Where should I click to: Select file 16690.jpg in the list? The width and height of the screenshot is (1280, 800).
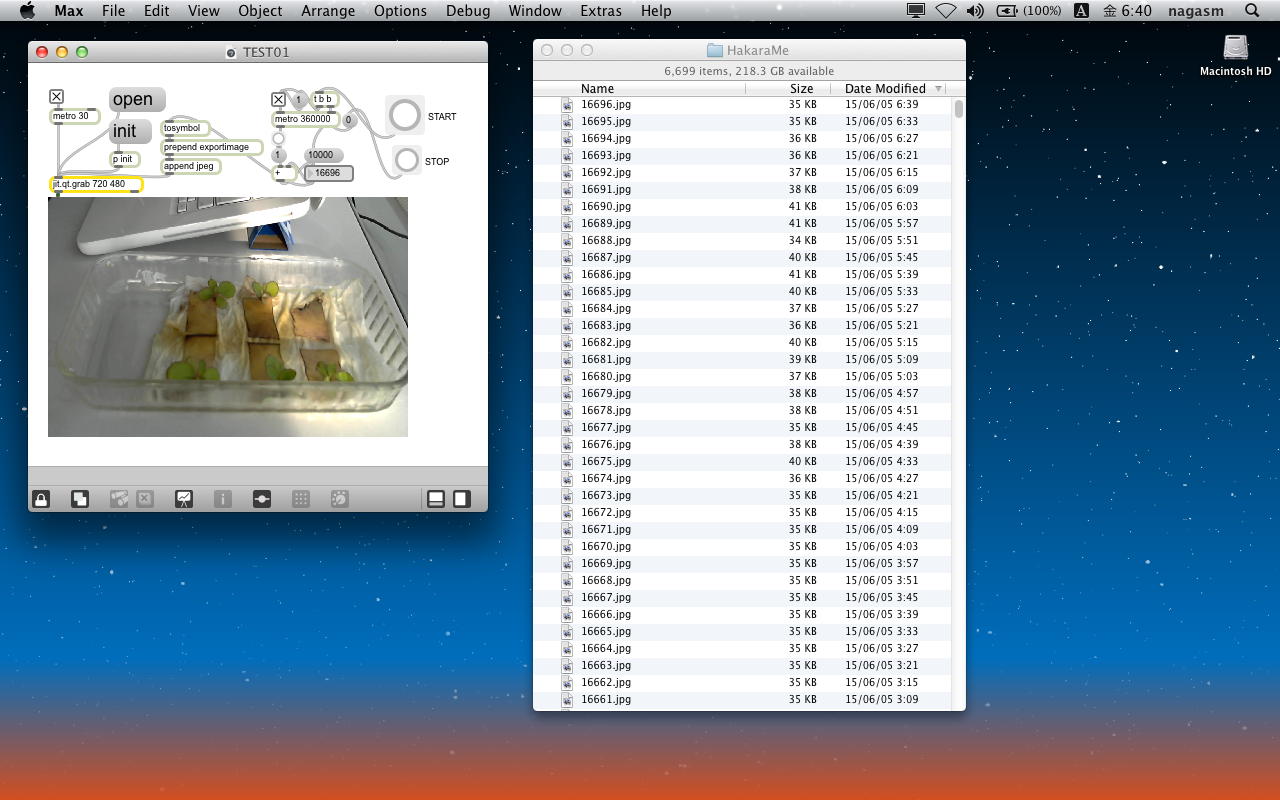(606, 206)
